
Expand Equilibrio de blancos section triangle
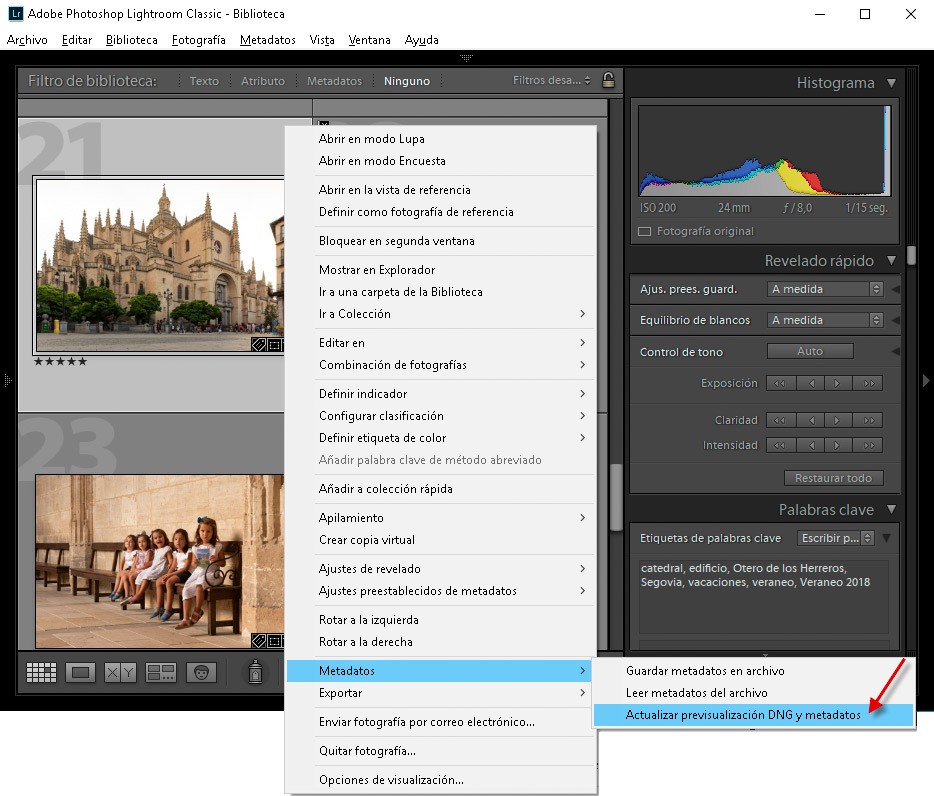click(895, 321)
